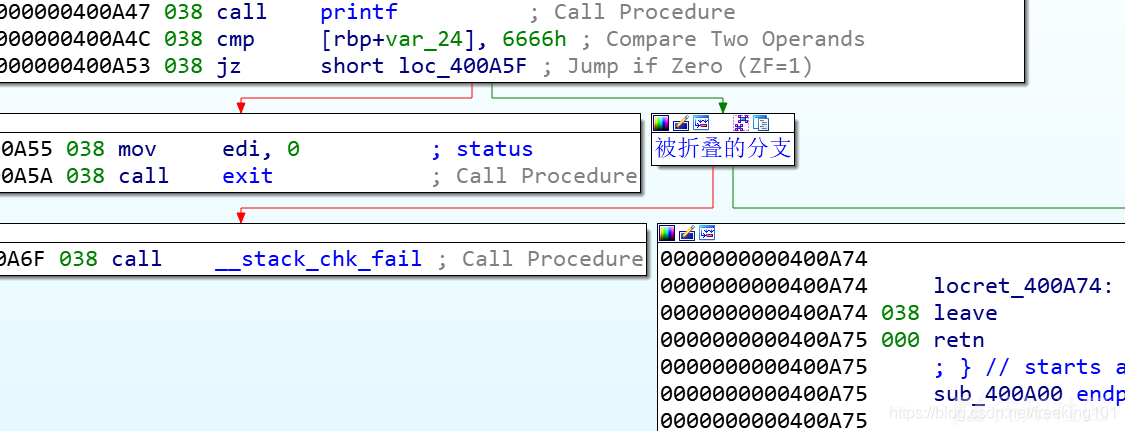Click the address 400A53 on jz line

coord(75,66)
